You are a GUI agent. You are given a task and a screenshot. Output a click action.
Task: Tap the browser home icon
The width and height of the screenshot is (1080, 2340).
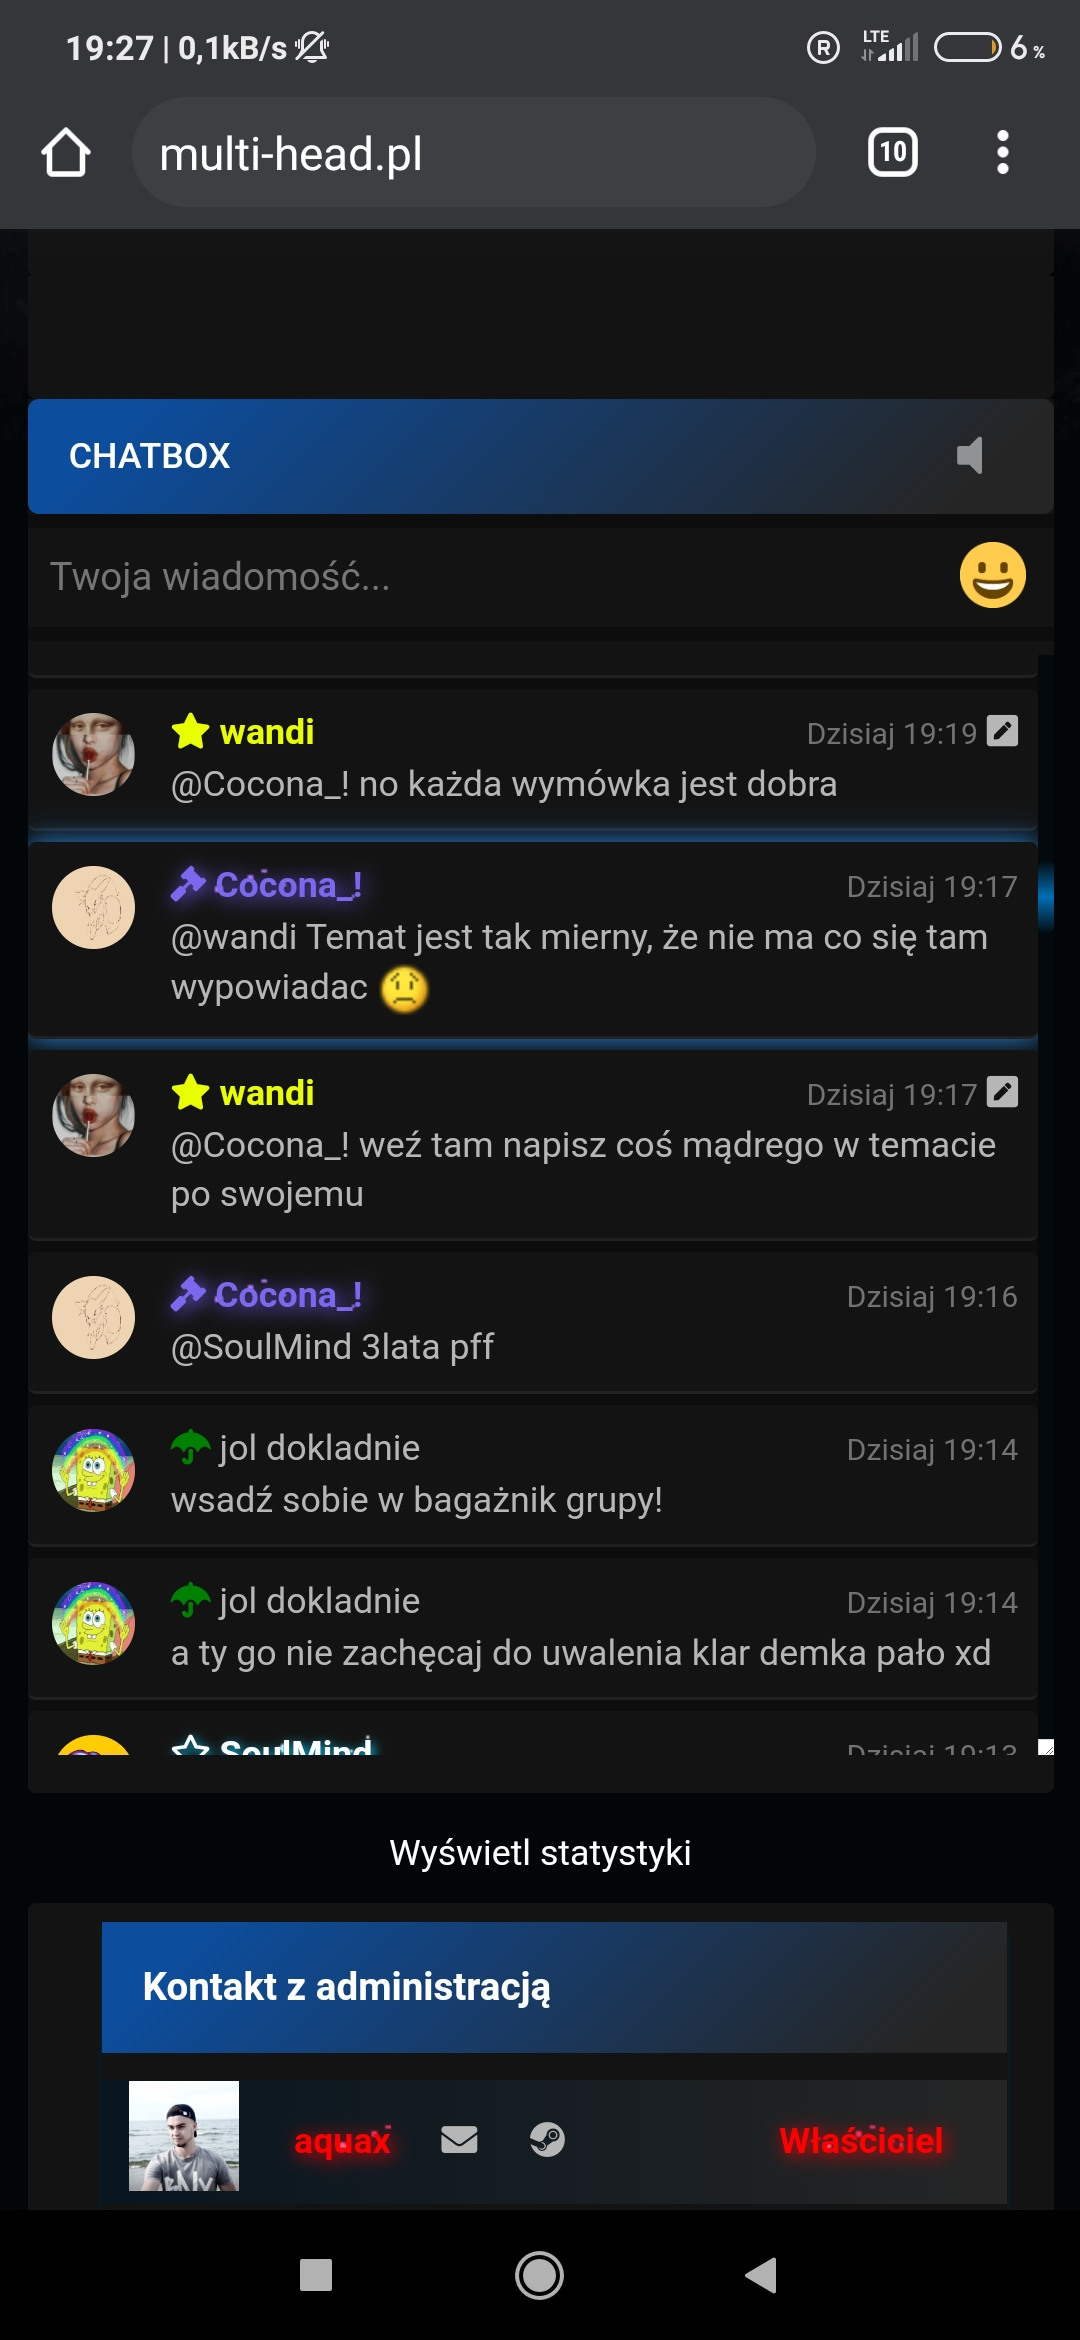click(66, 153)
